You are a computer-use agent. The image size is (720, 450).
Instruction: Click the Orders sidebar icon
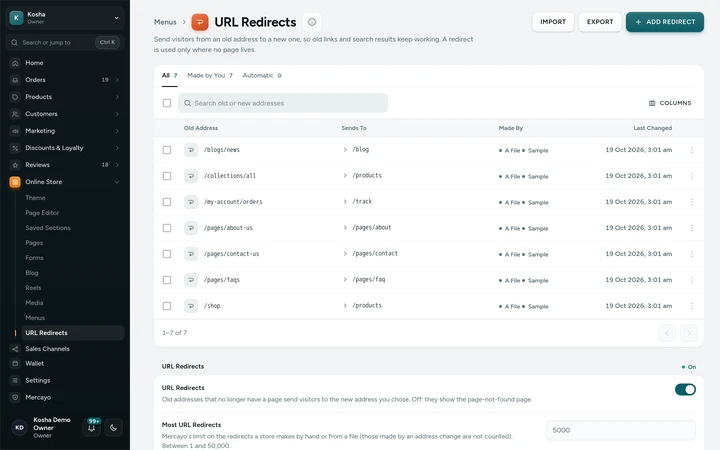point(15,80)
